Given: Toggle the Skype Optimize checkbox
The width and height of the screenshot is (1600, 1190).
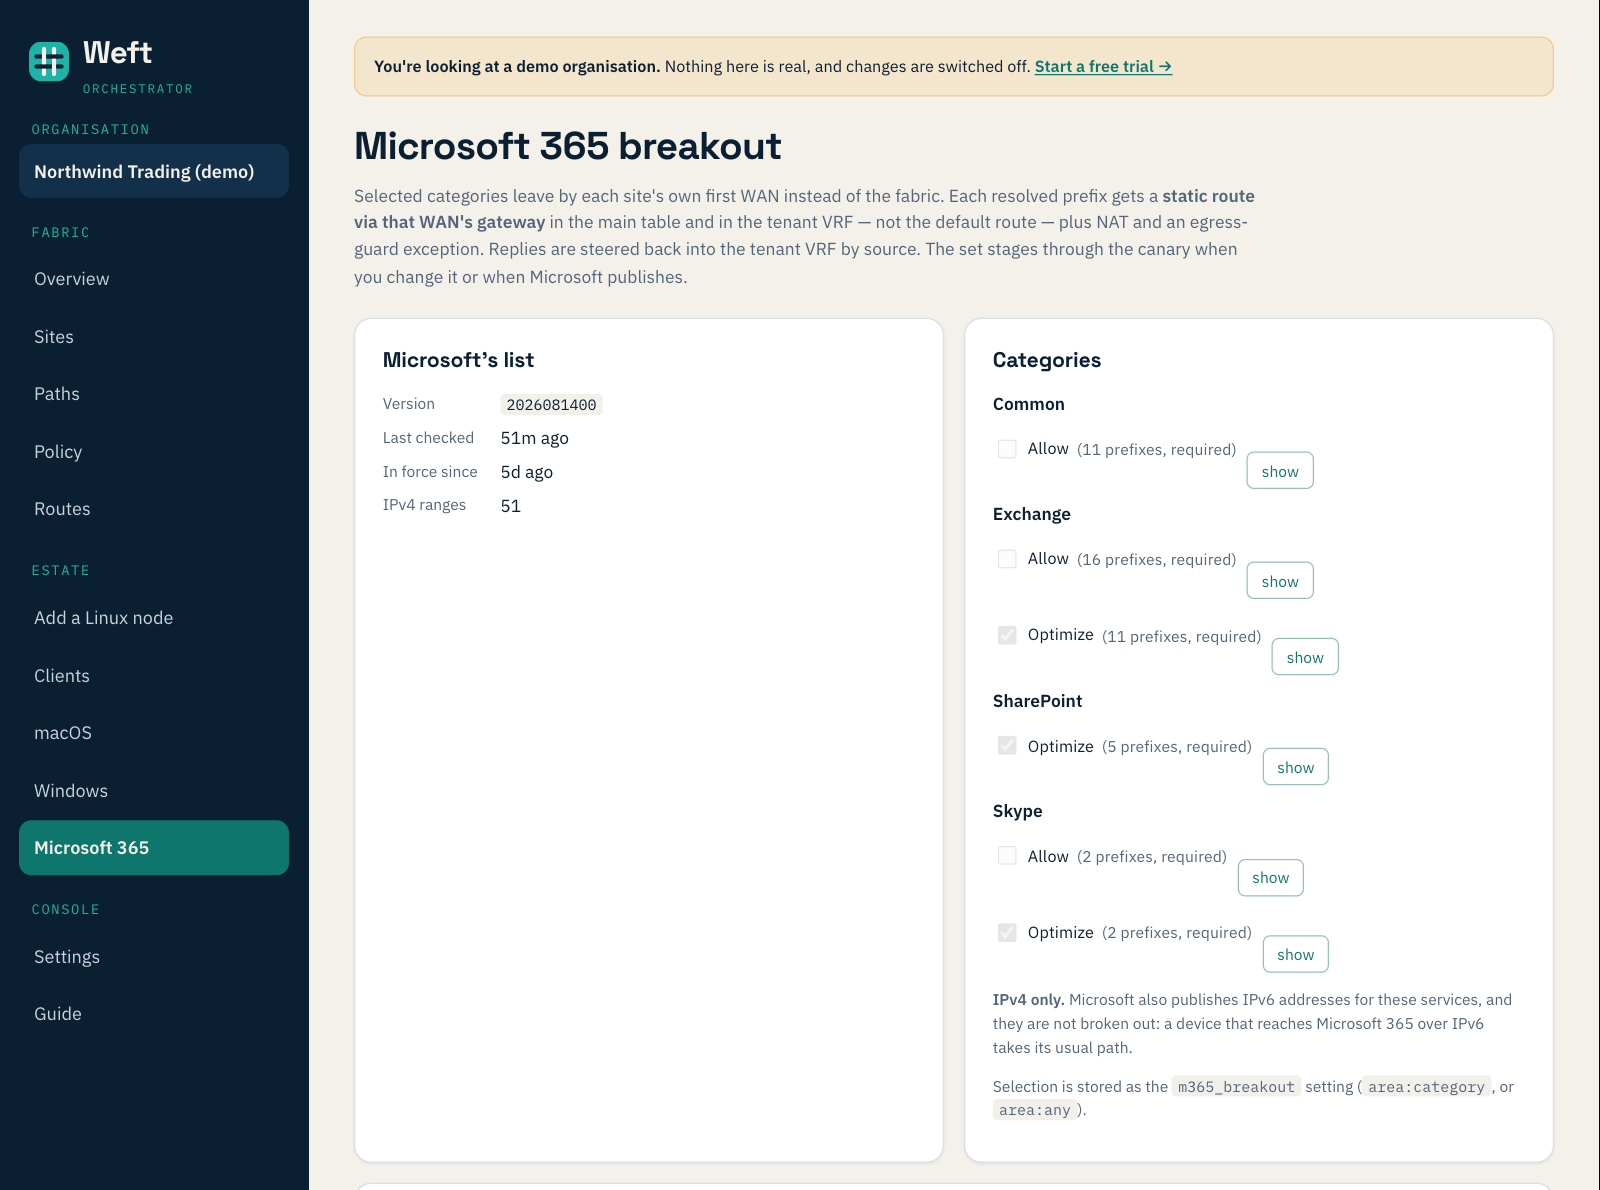Looking at the screenshot, I should click(x=1007, y=932).
